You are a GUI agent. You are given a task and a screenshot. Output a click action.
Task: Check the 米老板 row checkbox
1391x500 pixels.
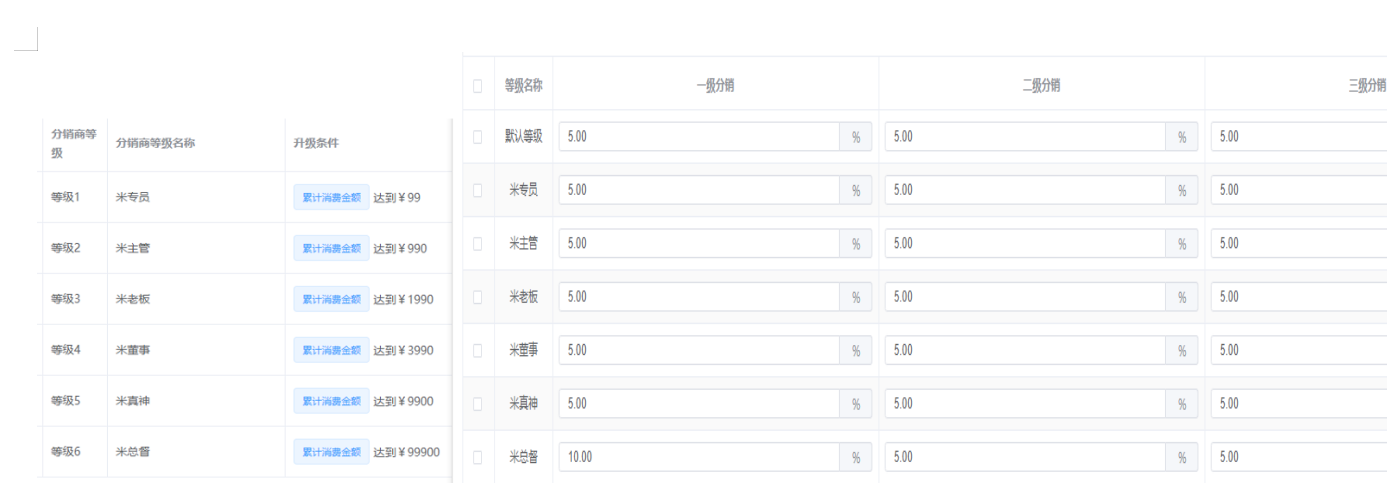pyautogui.click(x=479, y=297)
